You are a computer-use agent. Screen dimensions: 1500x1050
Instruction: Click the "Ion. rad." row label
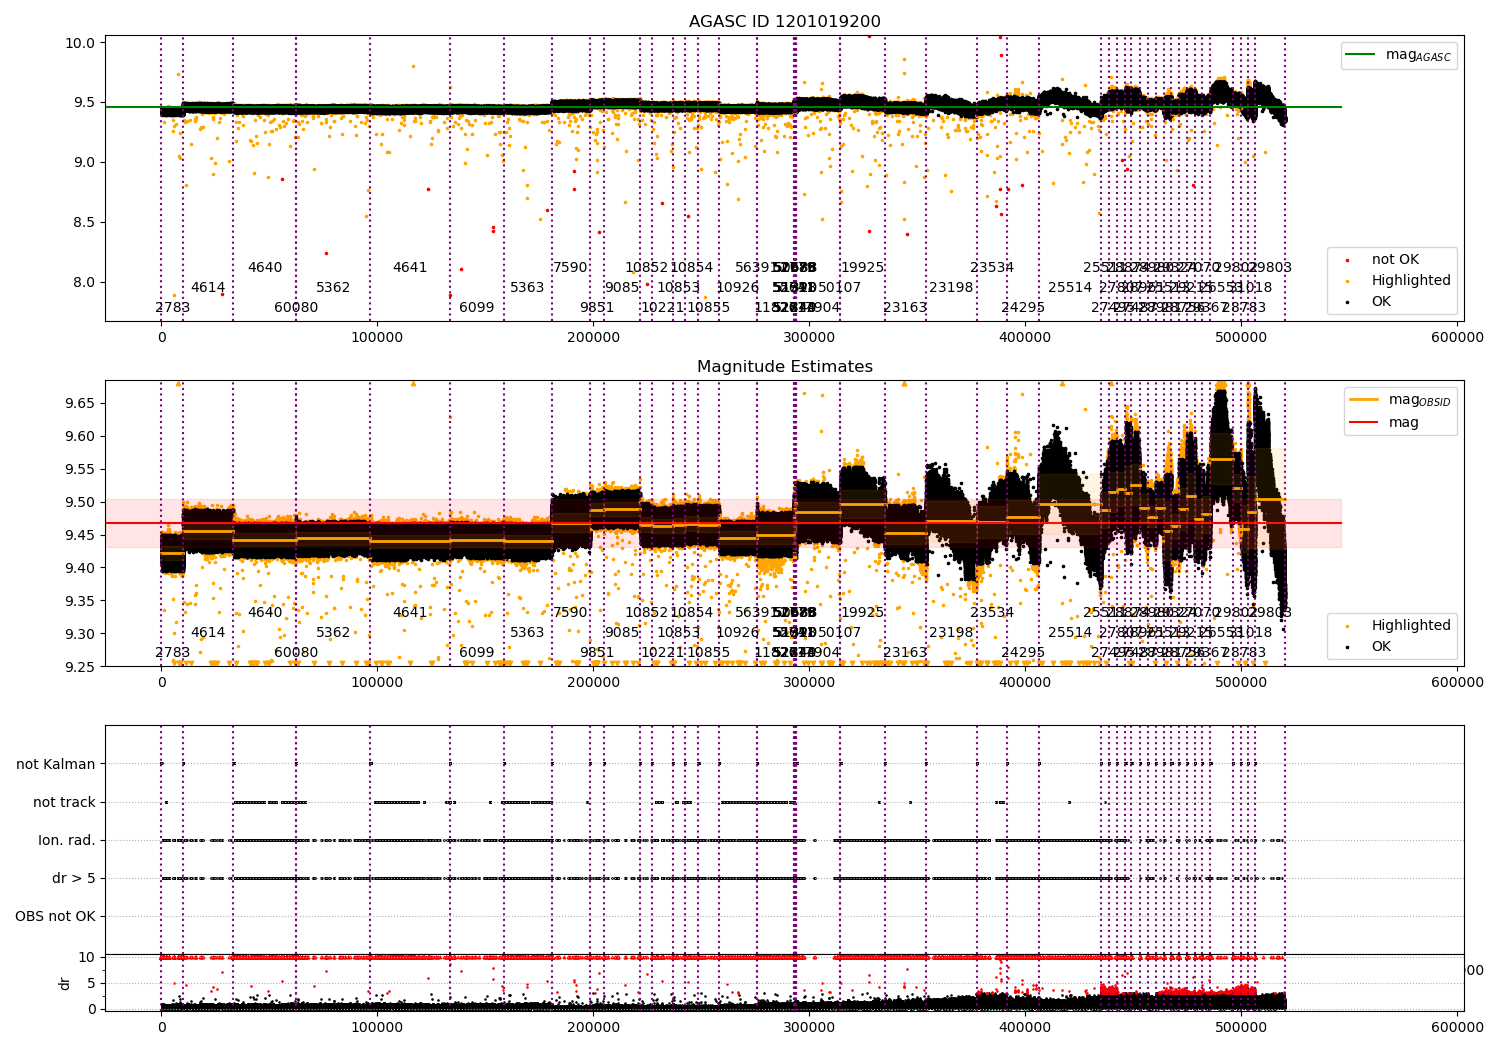pos(67,840)
